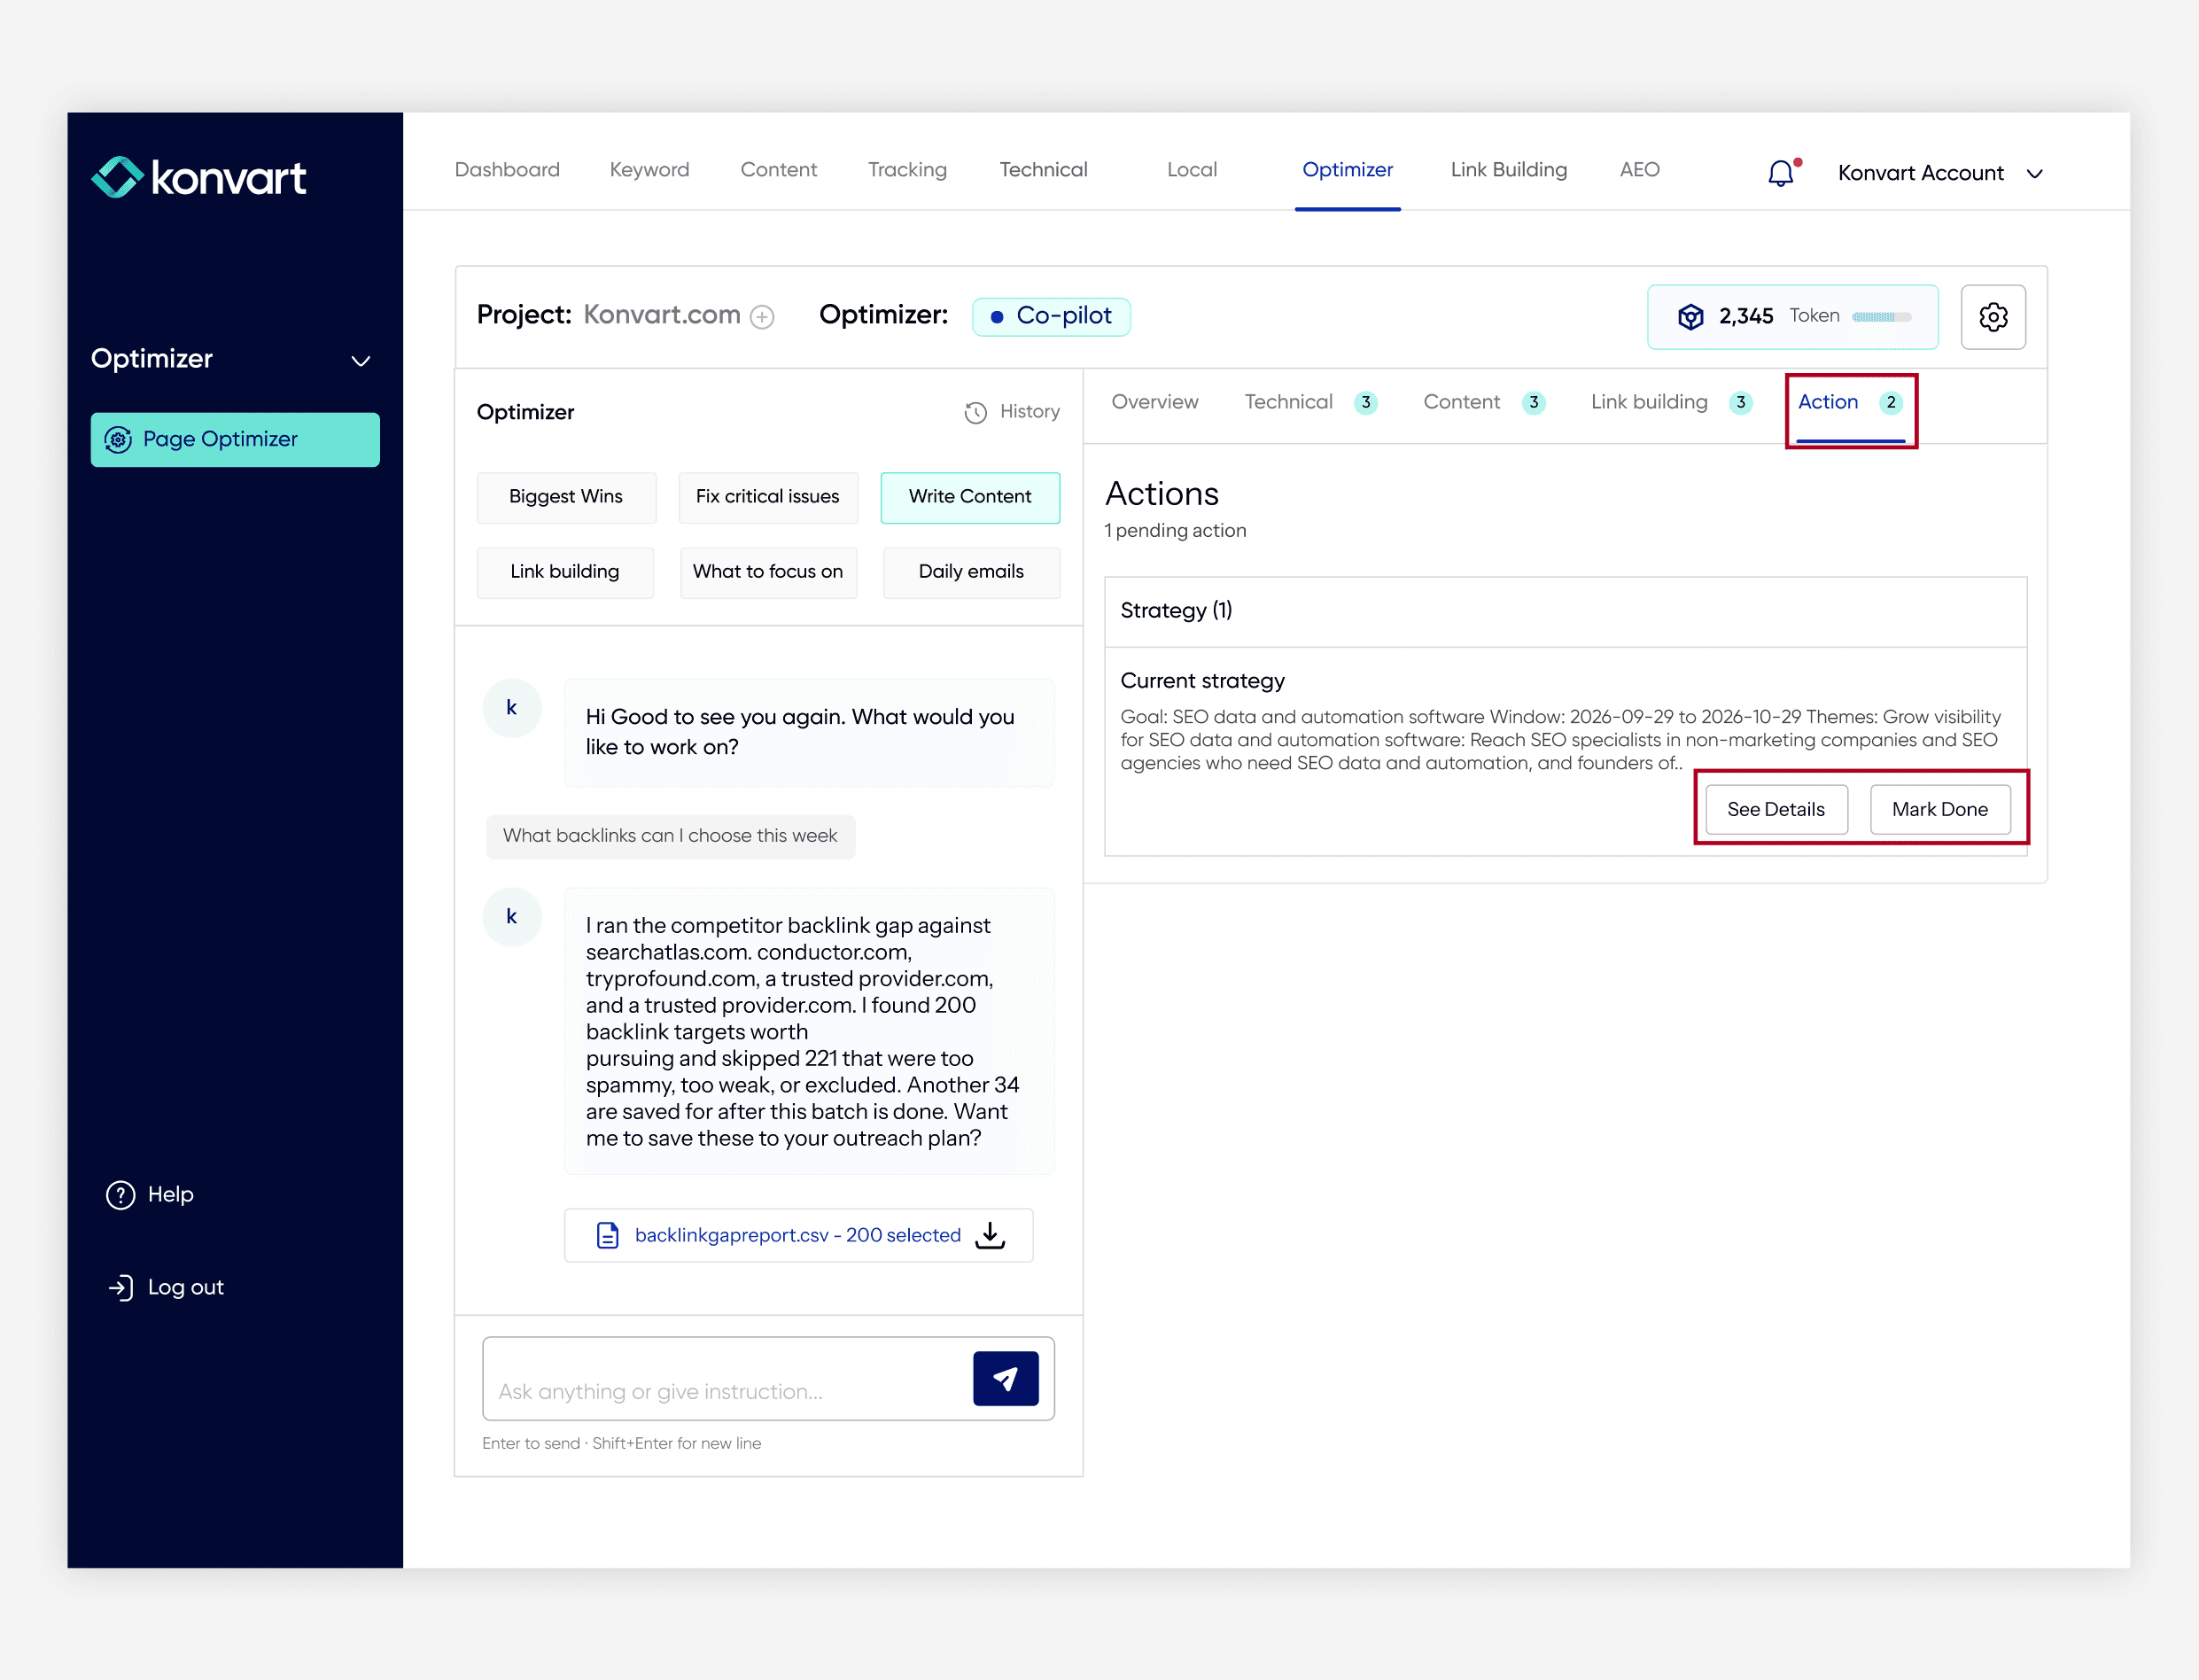Image resolution: width=2199 pixels, height=1680 pixels.
Task: Choose What to focus on
Action: pyautogui.click(x=768, y=572)
